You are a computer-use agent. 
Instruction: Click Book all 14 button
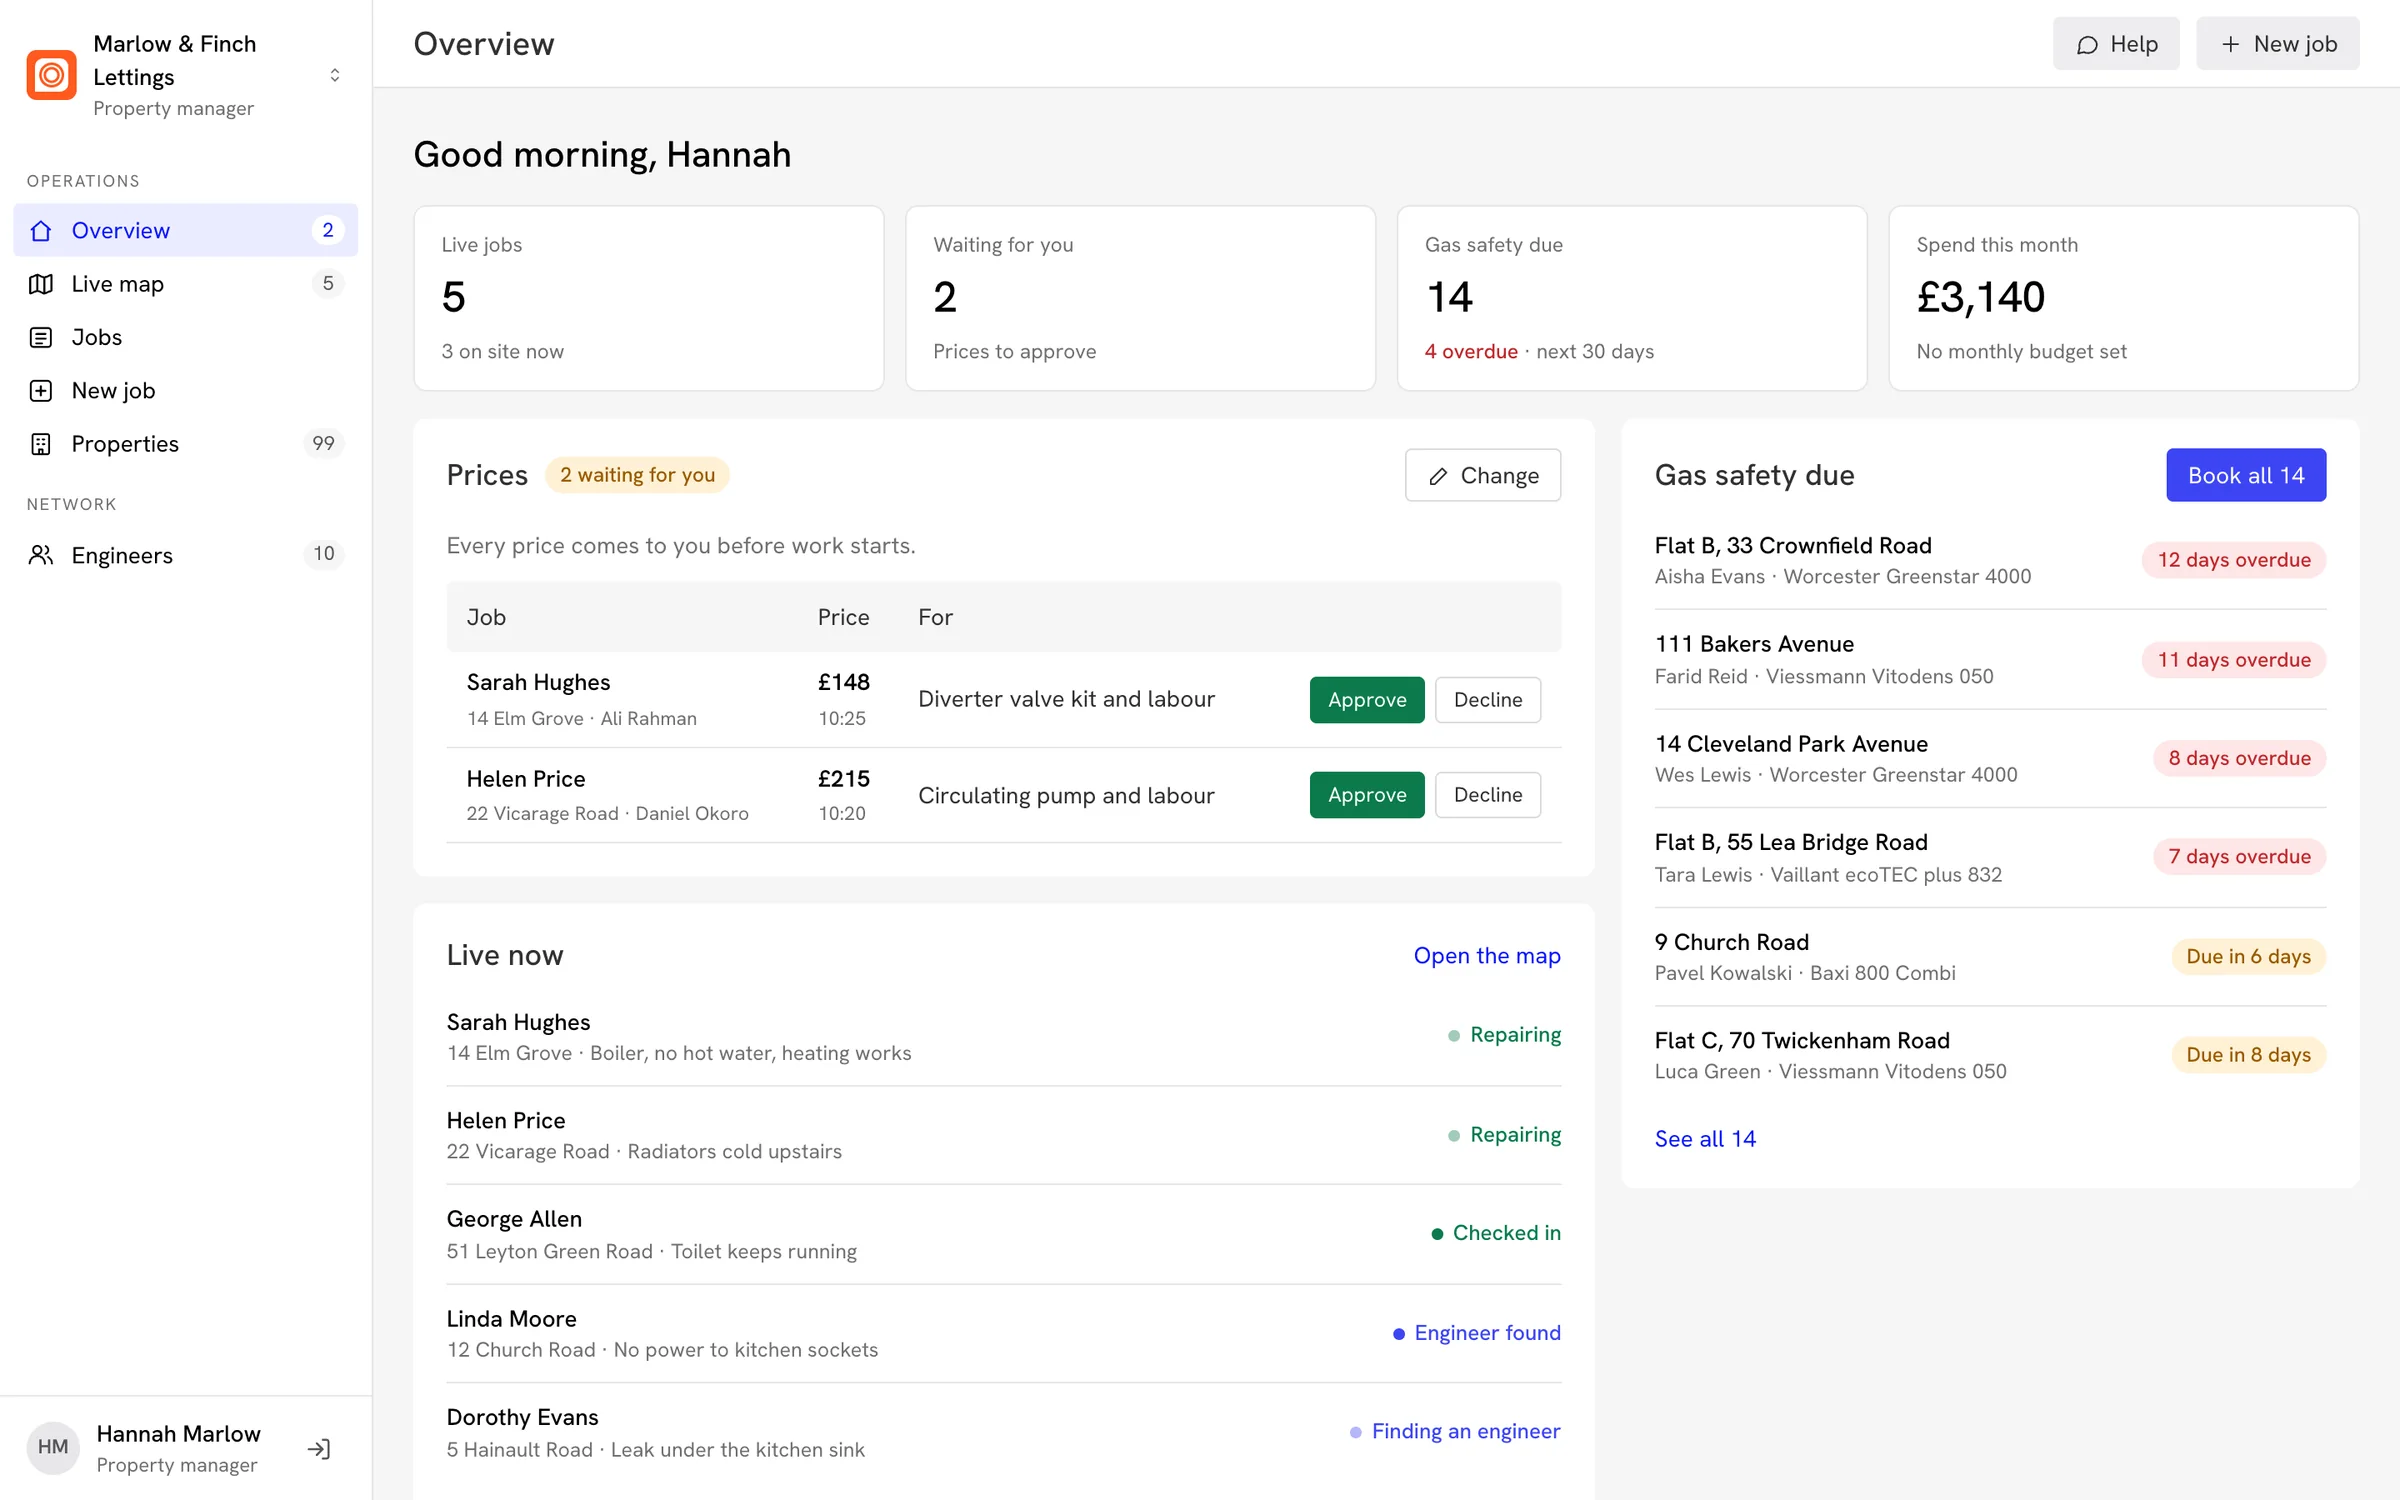point(2245,475)
